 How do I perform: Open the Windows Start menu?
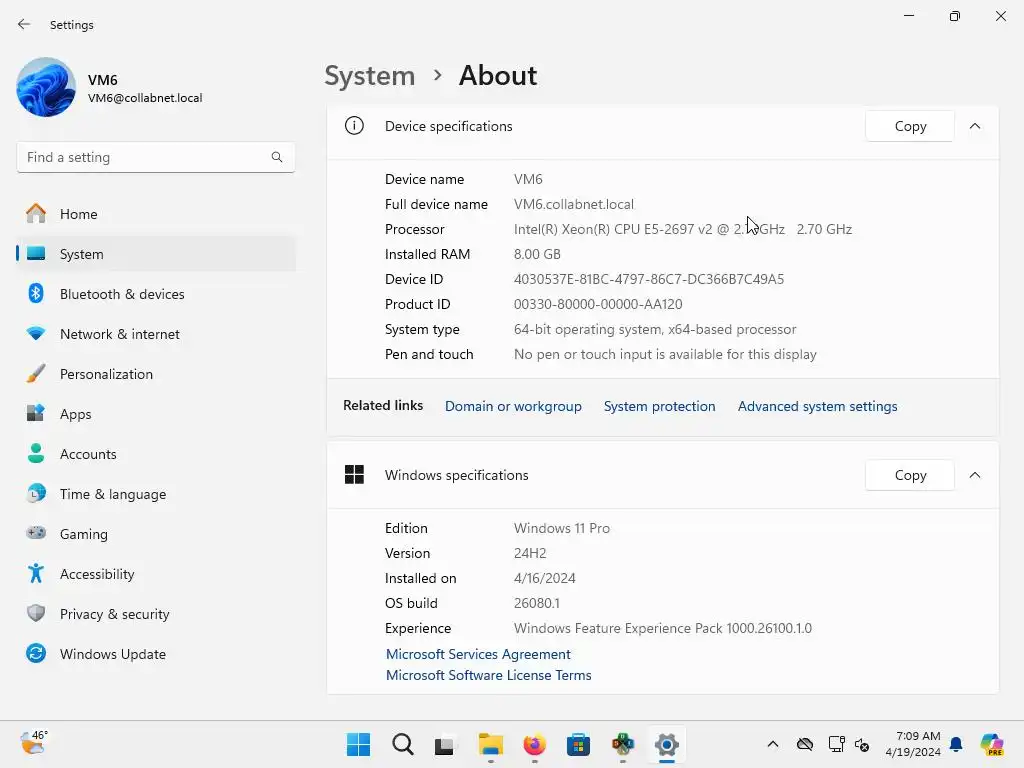pos(359,744)
